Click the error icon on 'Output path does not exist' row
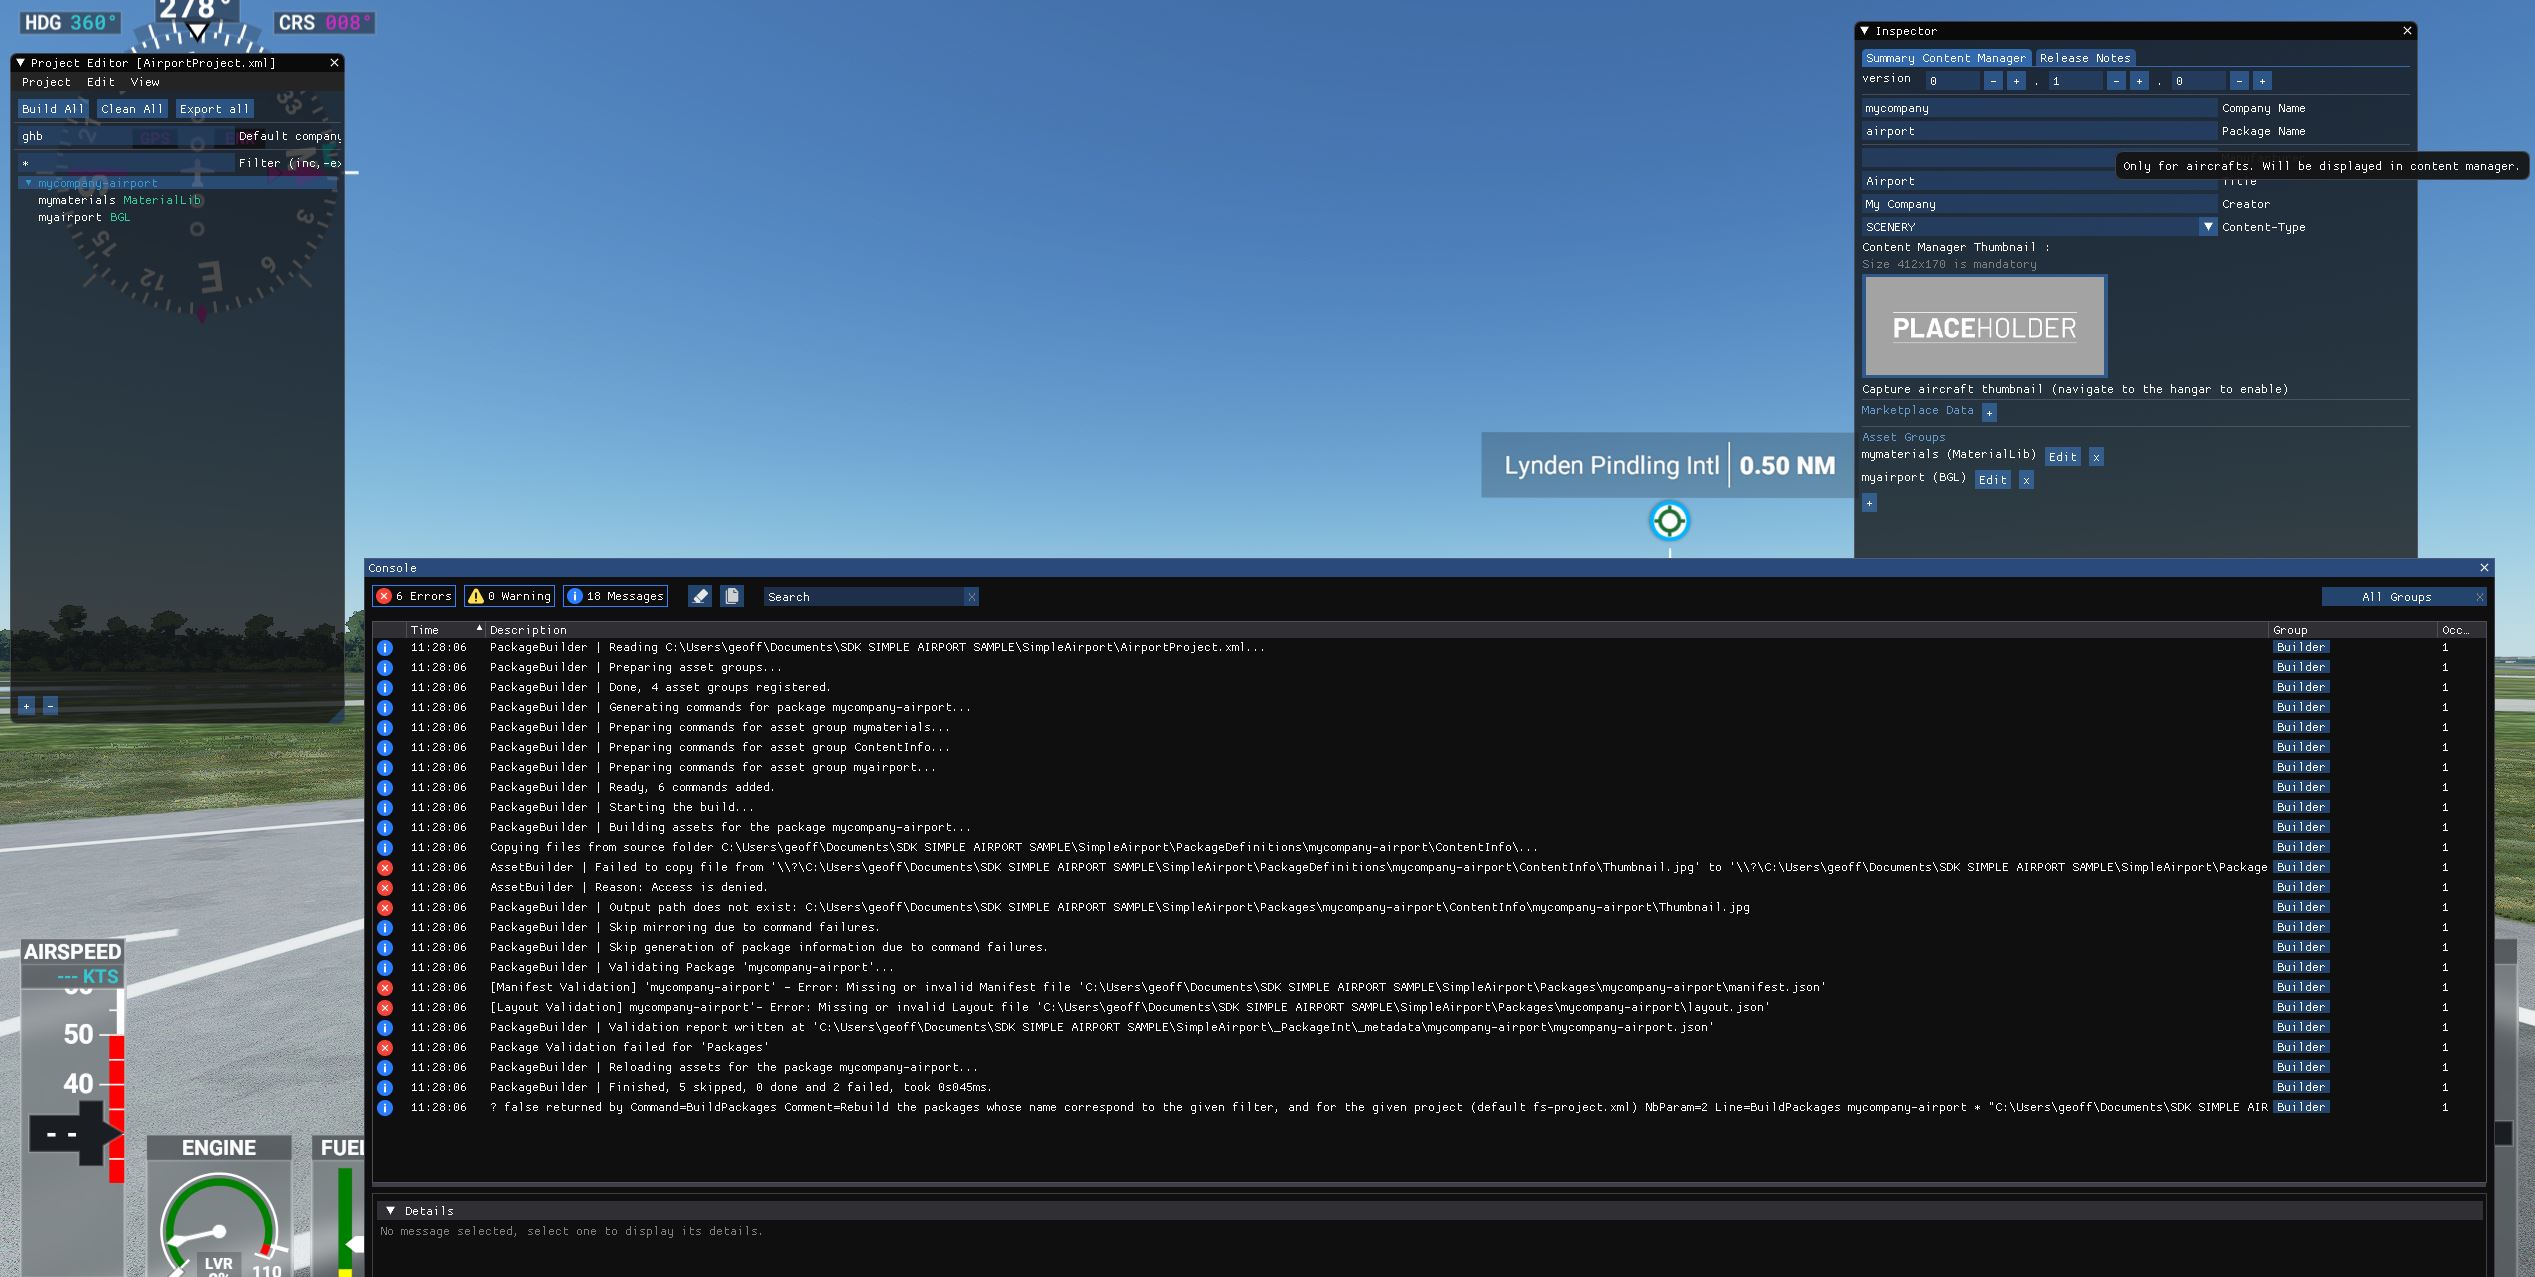 tap(385, 907)
